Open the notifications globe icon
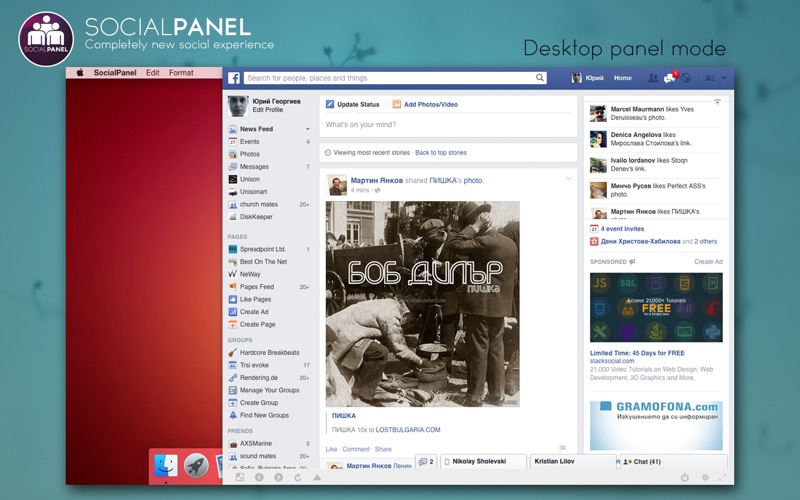800x500 pixels. pos(686,78)
